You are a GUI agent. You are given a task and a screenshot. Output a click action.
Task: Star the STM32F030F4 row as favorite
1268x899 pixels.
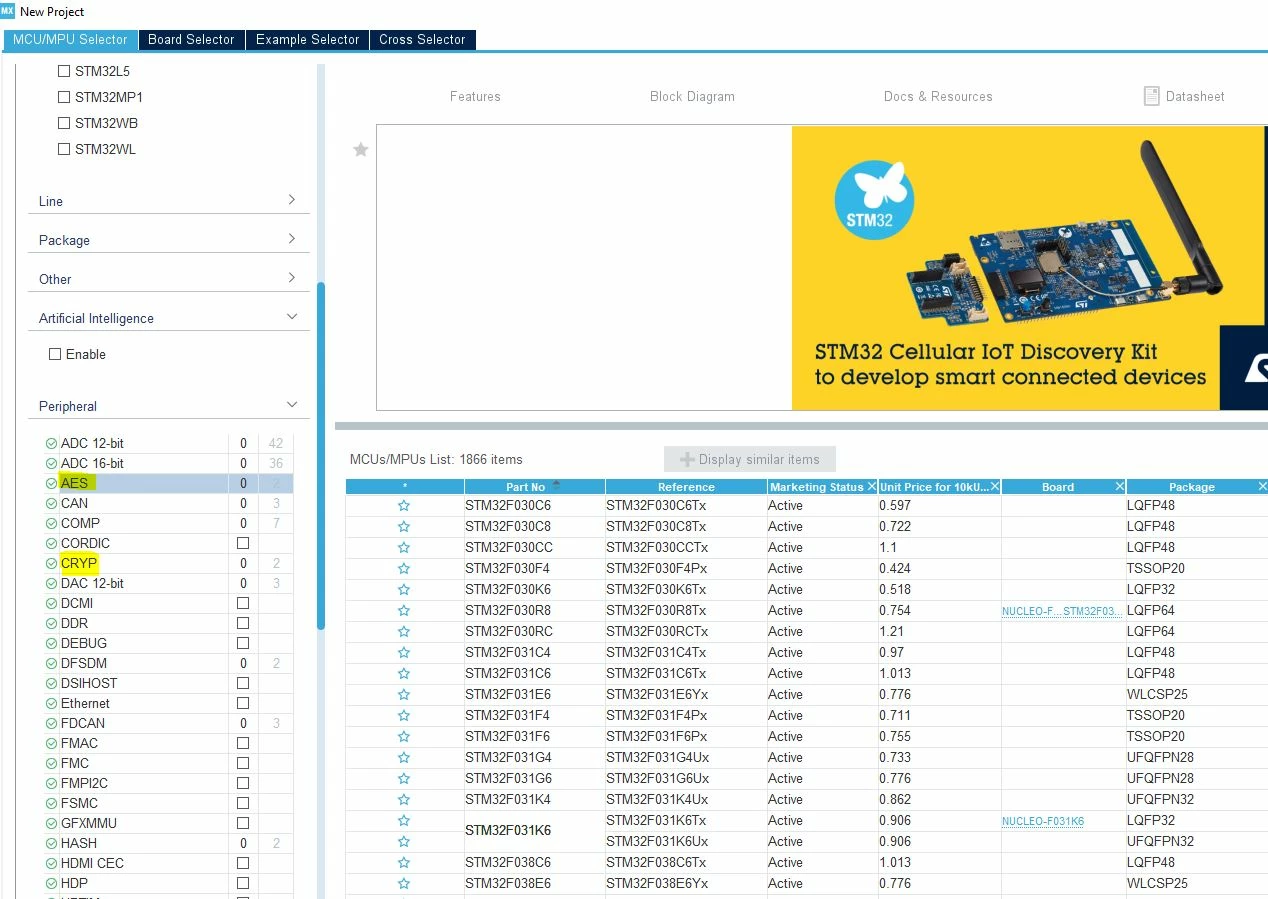tap(404, 569)
